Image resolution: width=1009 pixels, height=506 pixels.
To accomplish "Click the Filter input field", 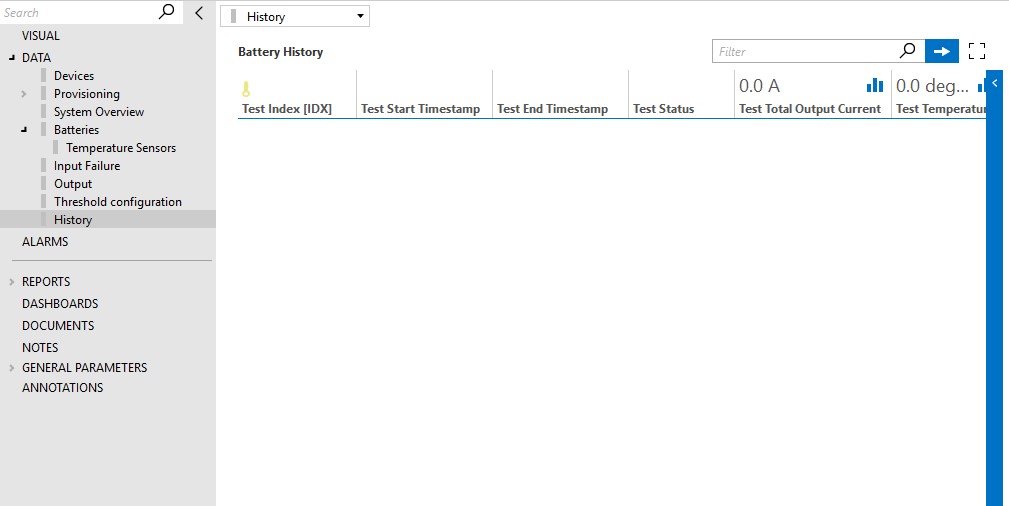I will coord(804,52).
